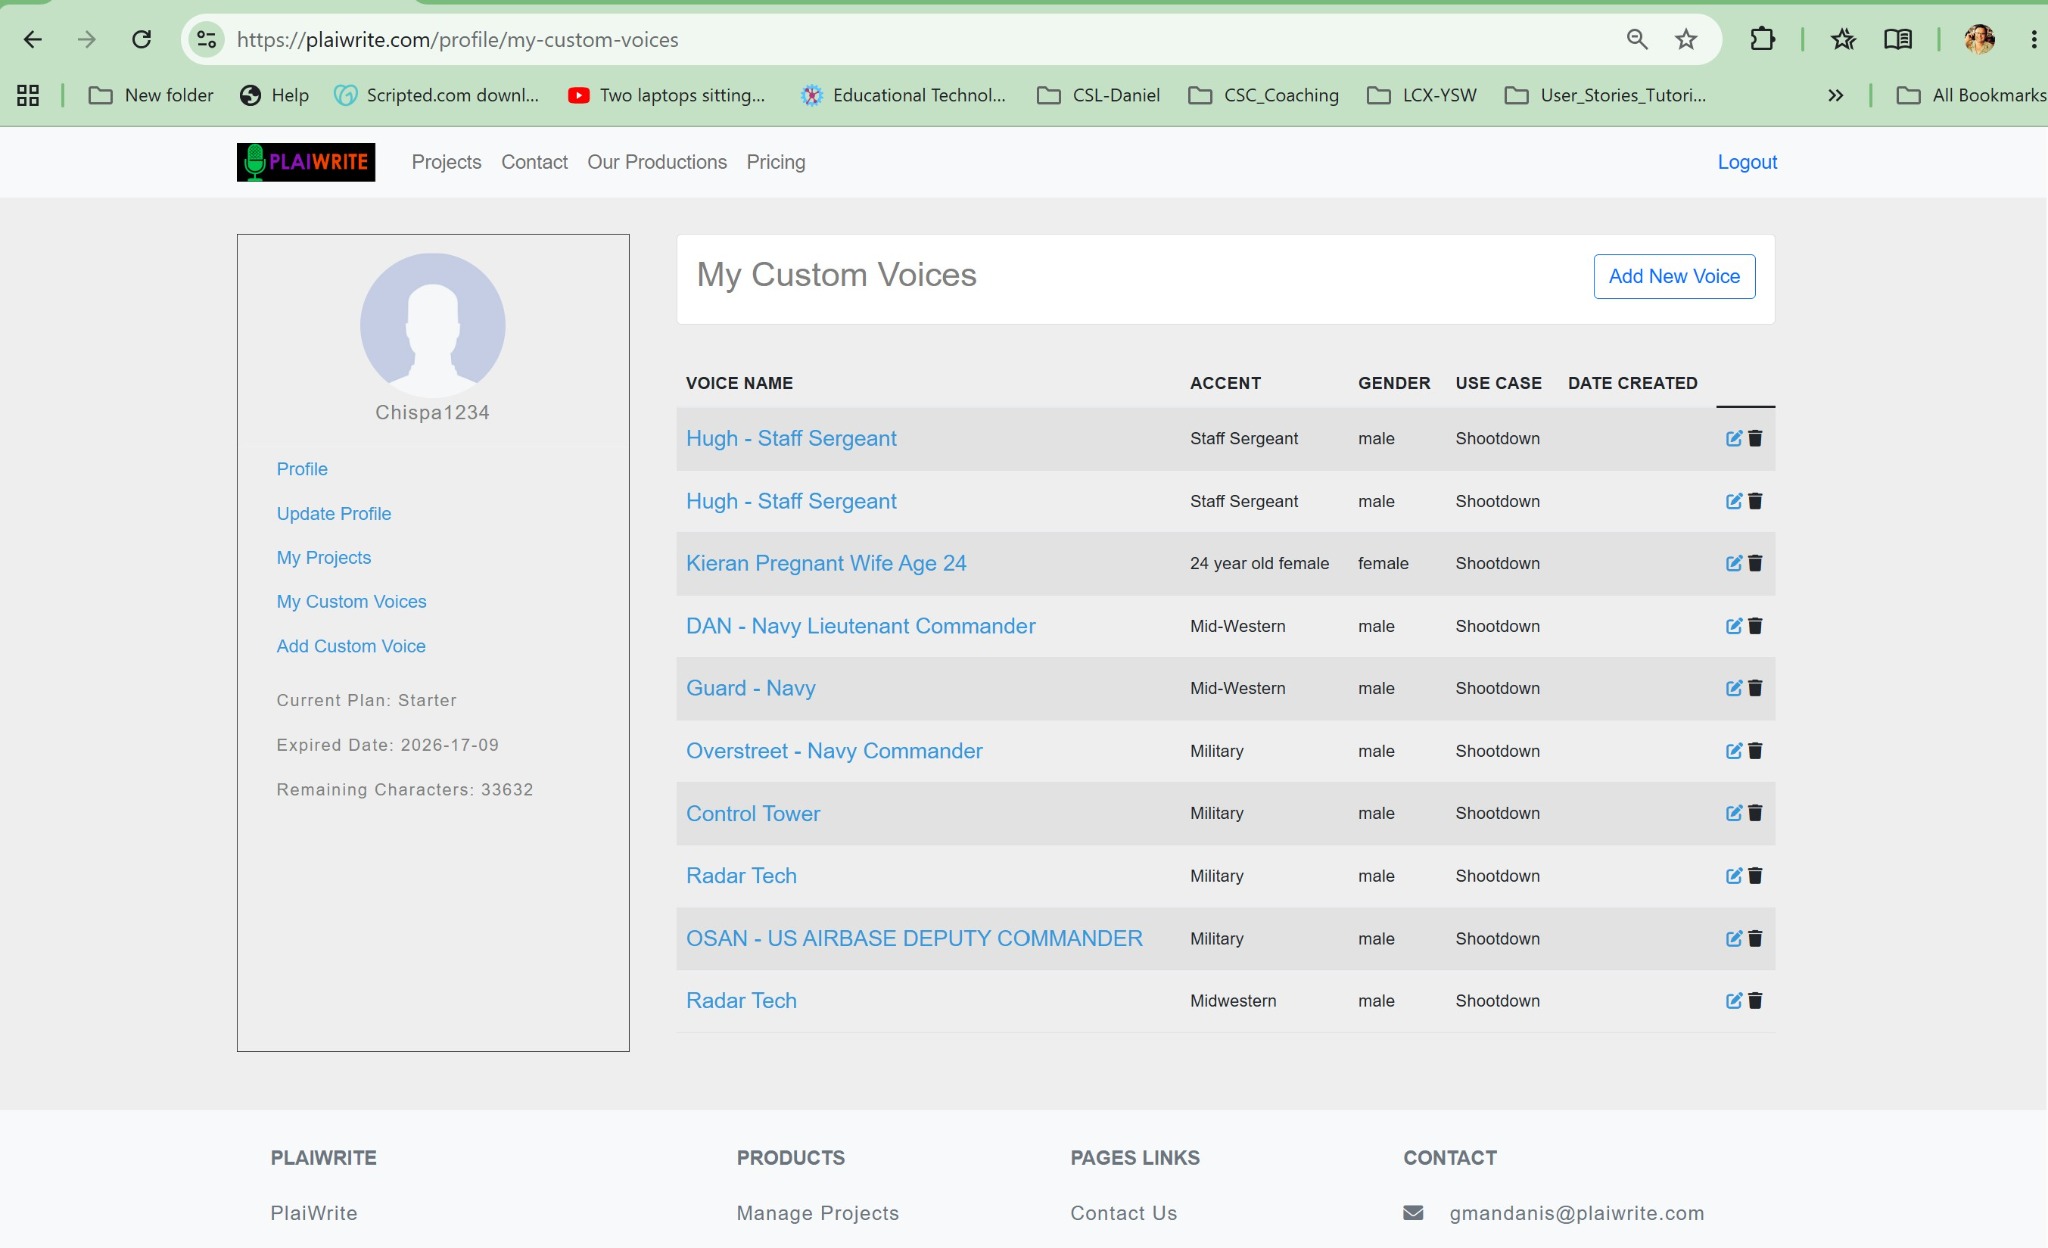
Task: Delete the Control Tower voice
Action: tap(1755, 813)
